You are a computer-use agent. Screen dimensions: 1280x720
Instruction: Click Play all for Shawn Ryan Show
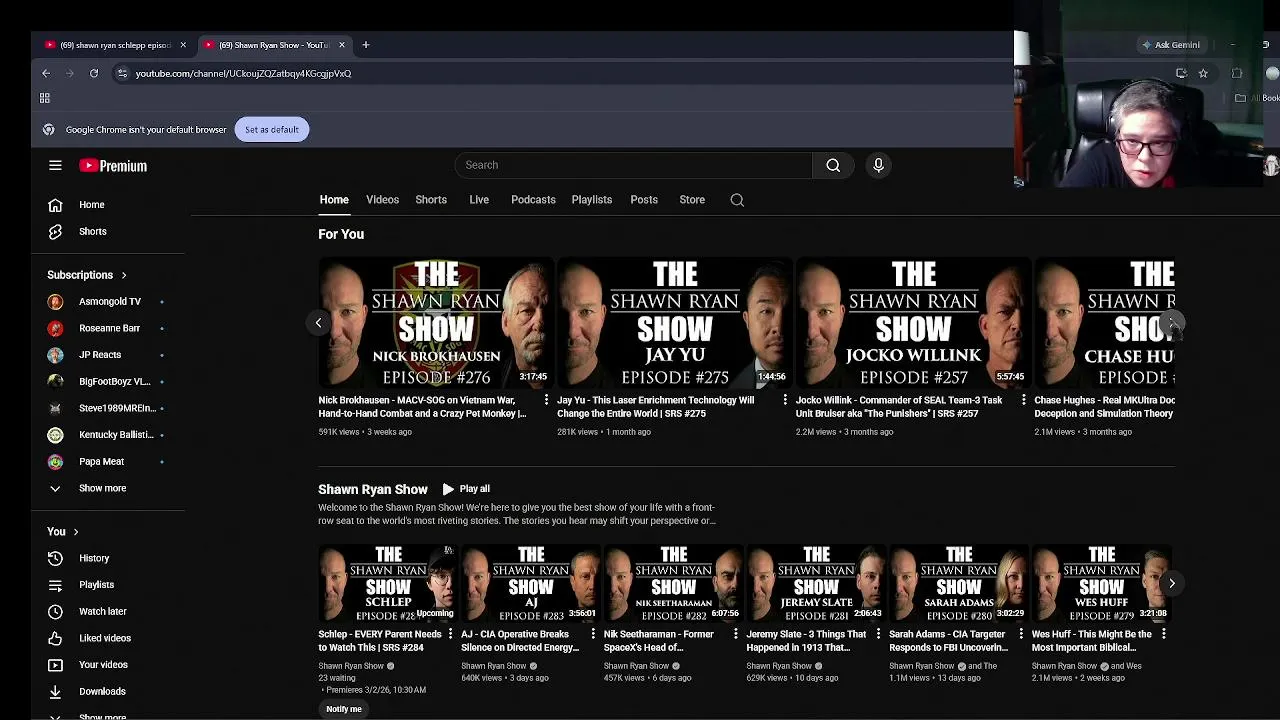pos(466,489)
